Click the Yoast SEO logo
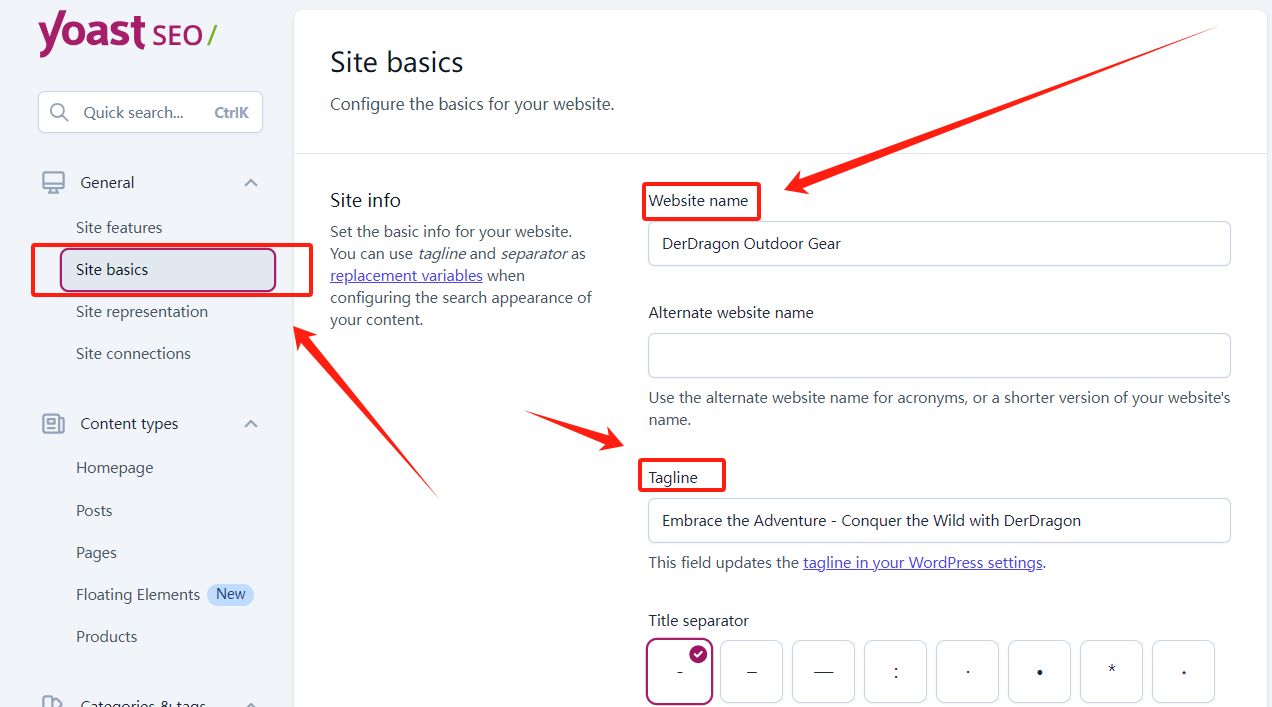The image size is (1272, 707). coord(127,33)
